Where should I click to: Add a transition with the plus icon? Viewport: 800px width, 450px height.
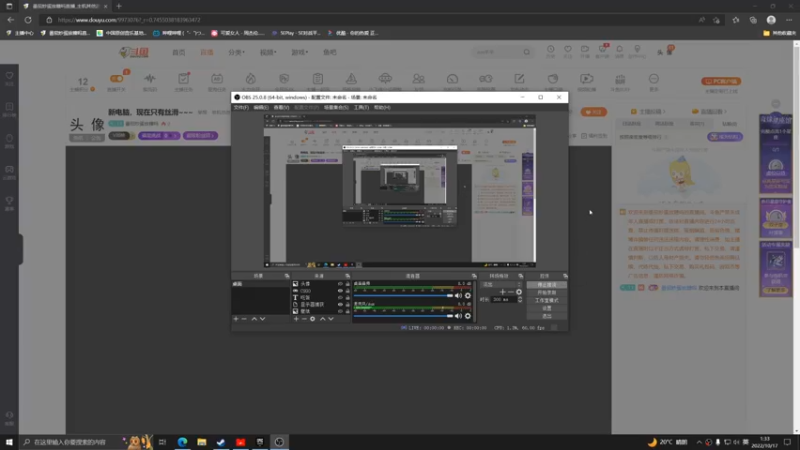[x=503, y=292]
